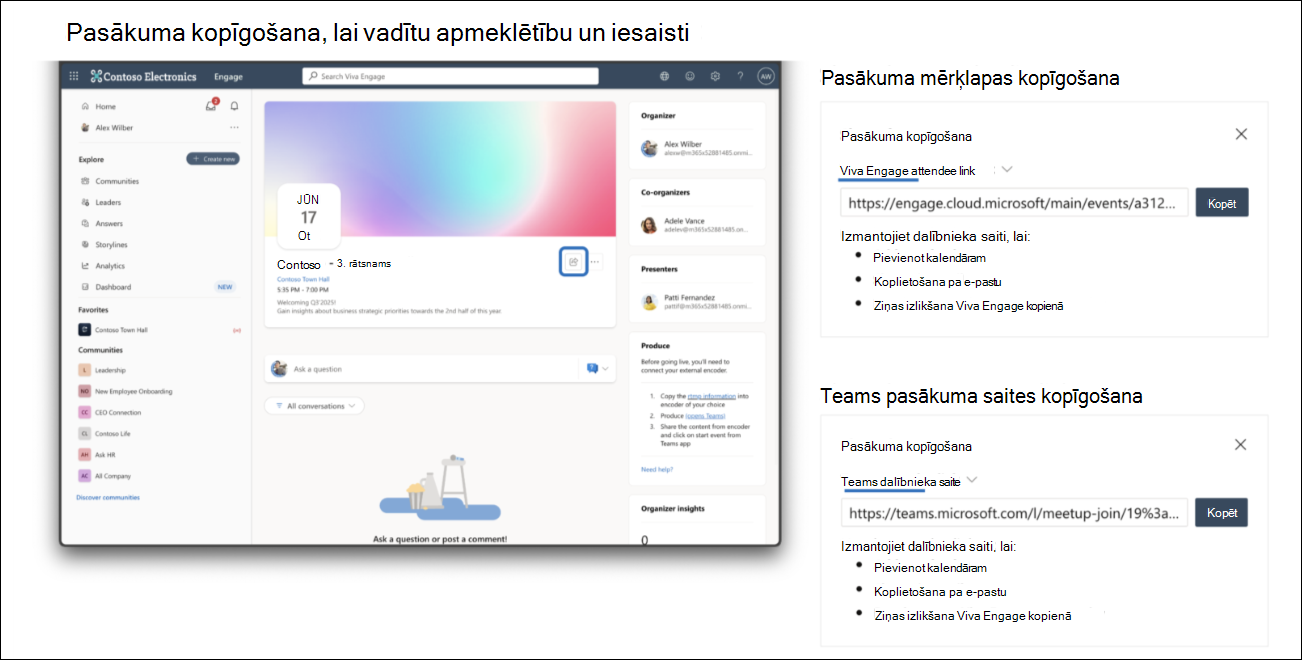
Task: Click the Create new button
Action: [x=213, y=158]
